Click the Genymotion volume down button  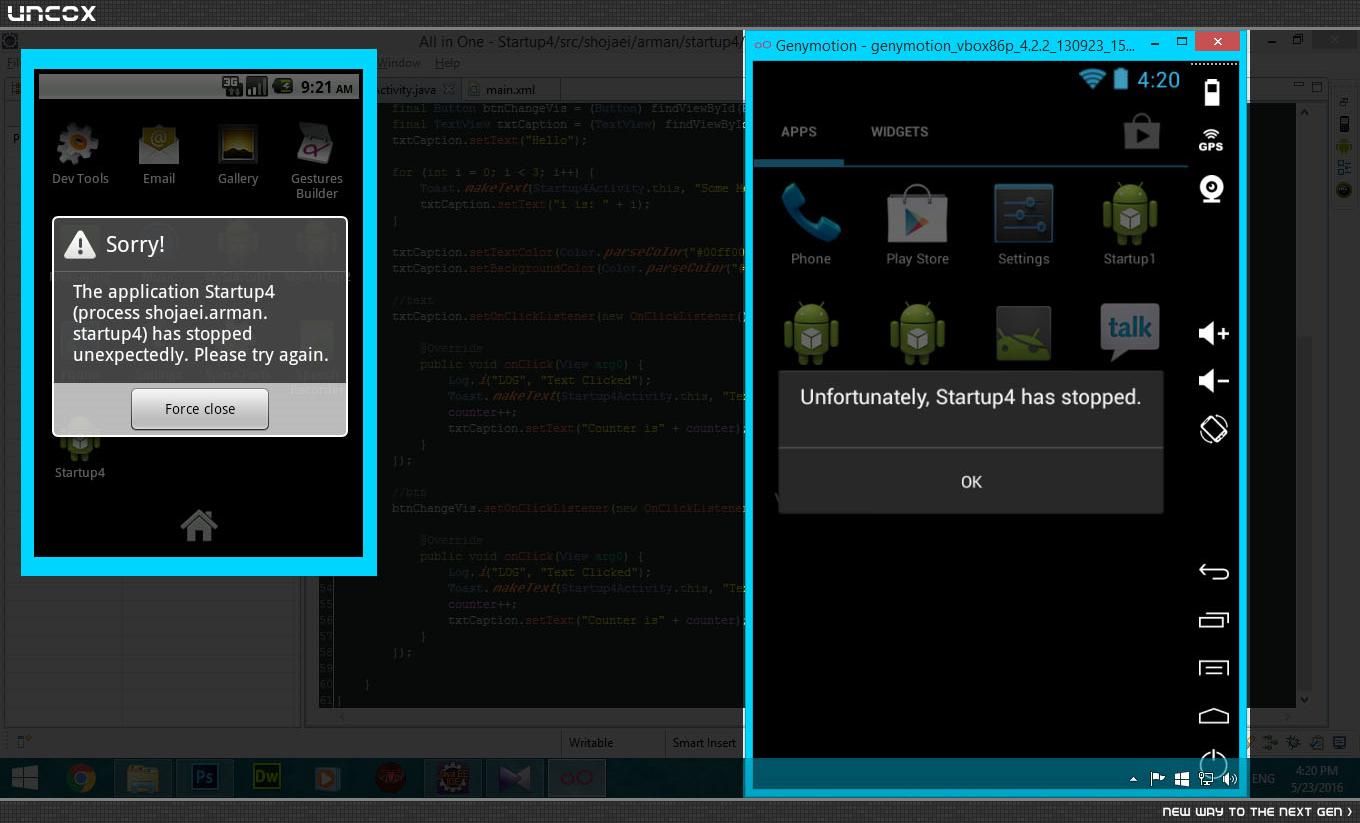[1213, 381]
